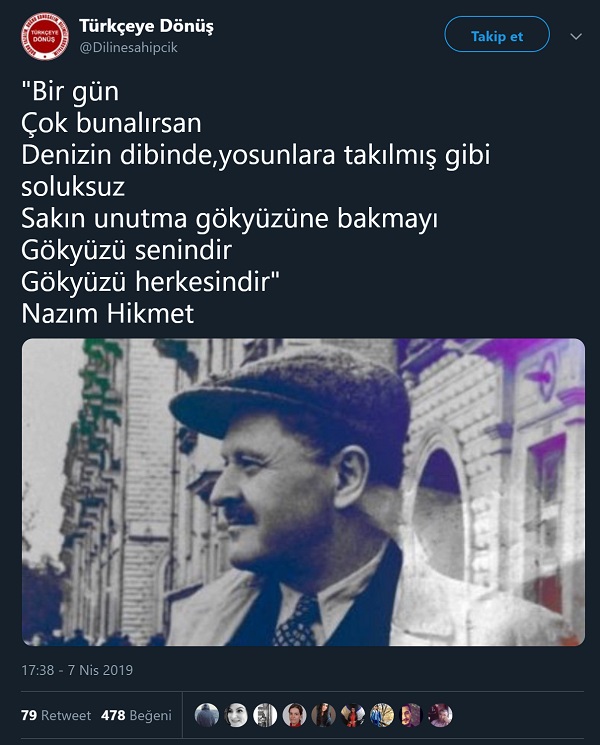600x745 pixels.
Task: Open fourth liker avatar of woman in red top
Action: coord(295,715)
